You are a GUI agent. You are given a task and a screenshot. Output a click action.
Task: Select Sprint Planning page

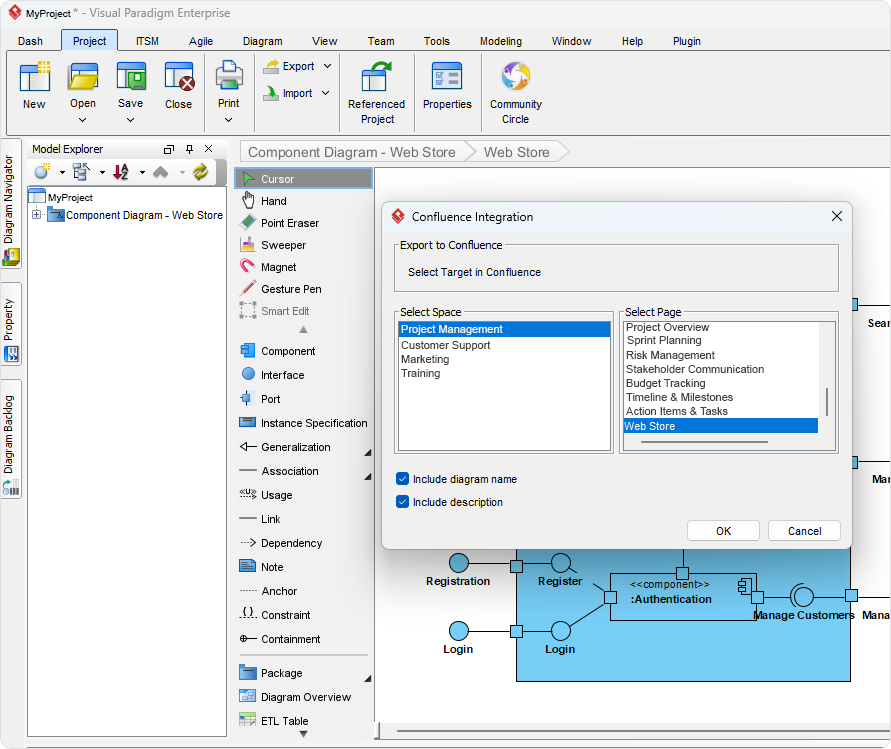point(664,340)
